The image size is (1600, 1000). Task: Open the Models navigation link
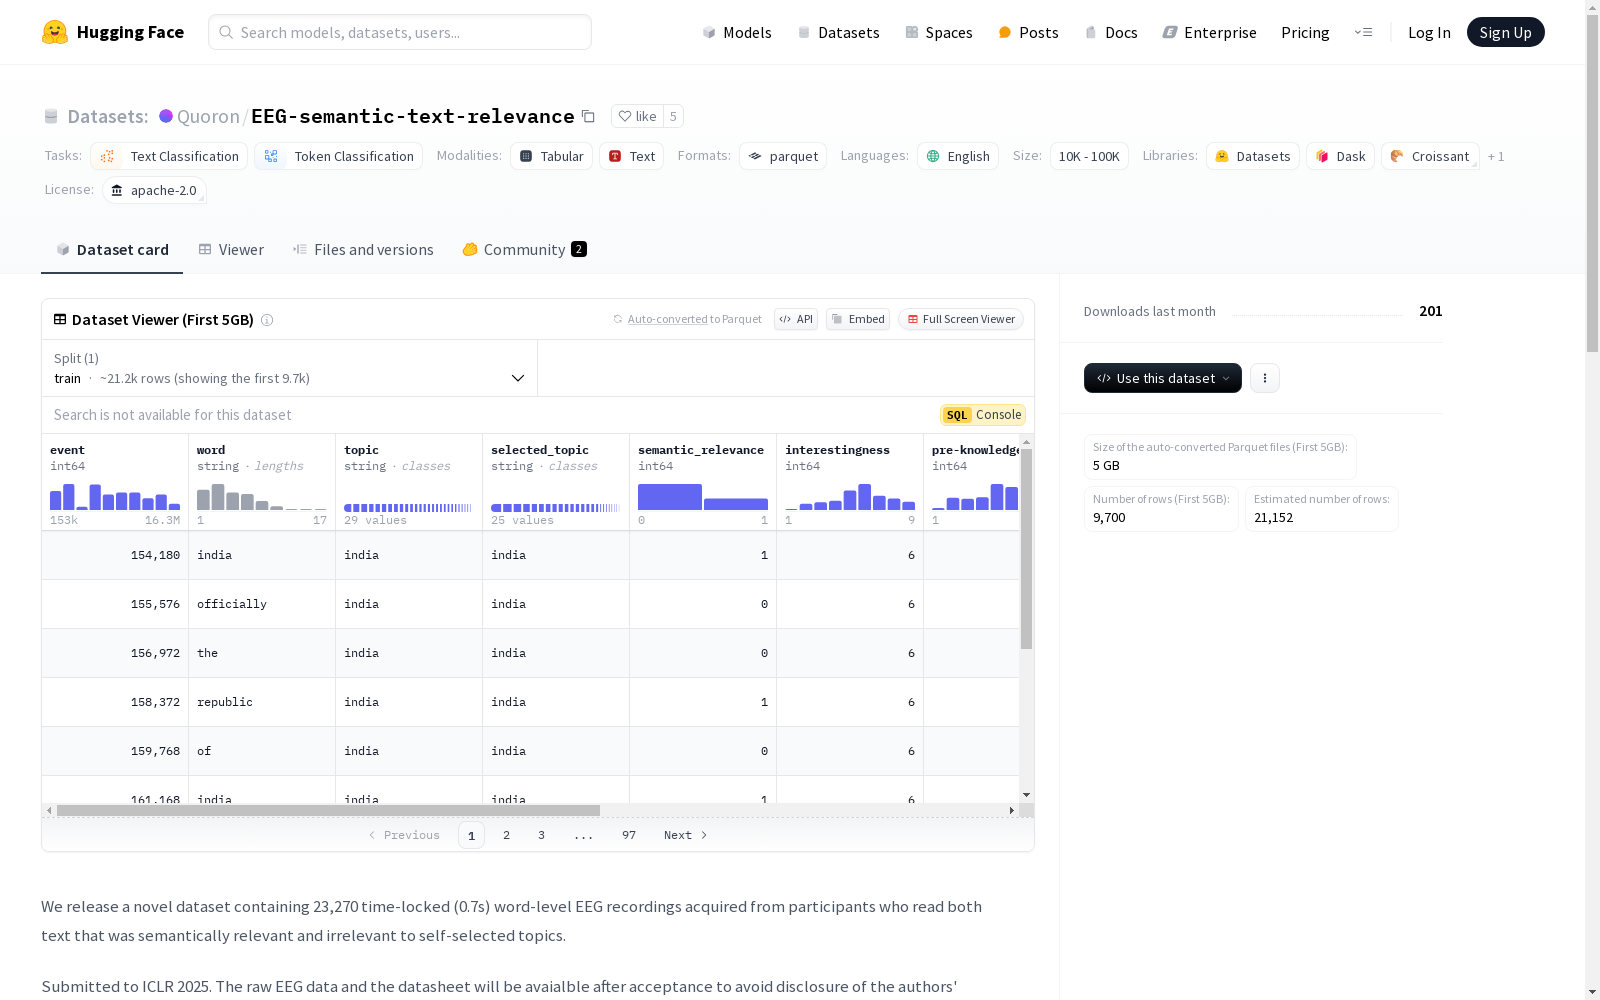737,32
